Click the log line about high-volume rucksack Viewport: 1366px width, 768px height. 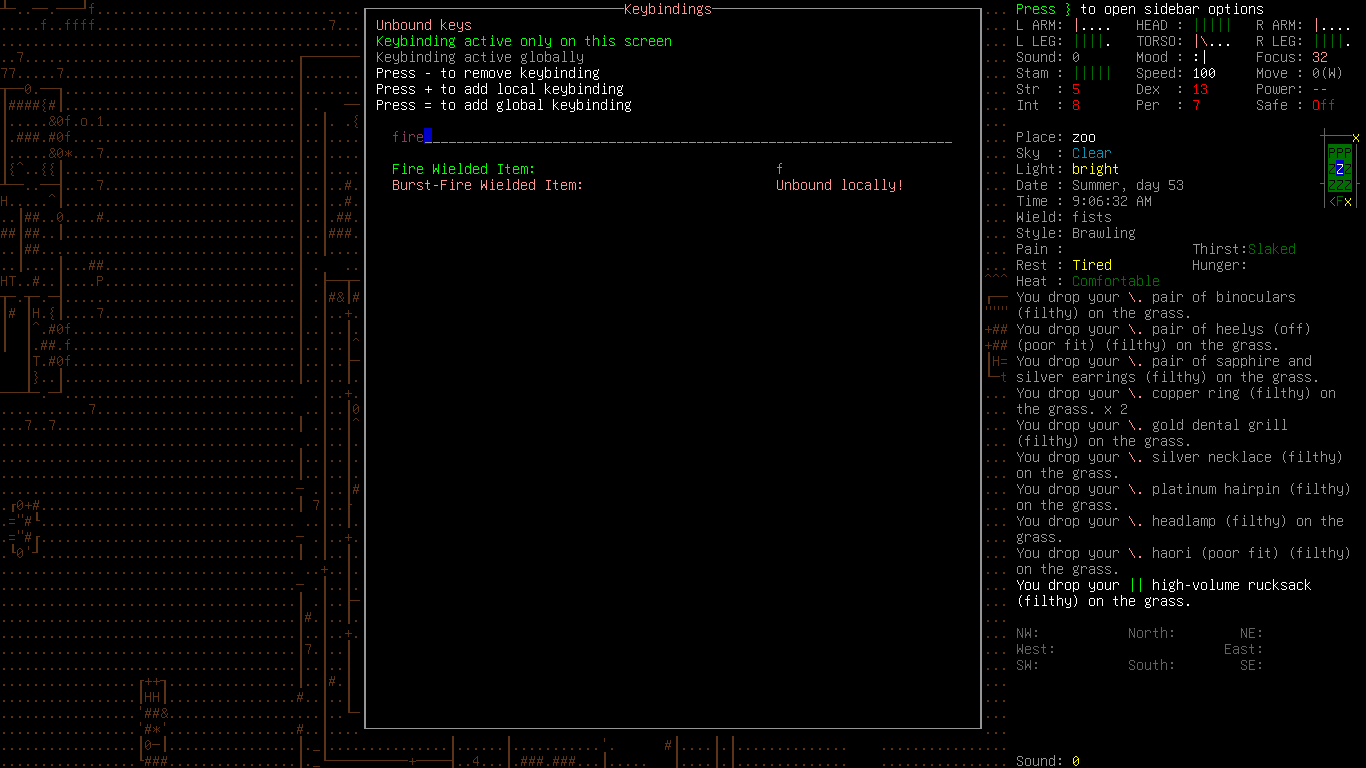pos(1164,593)
